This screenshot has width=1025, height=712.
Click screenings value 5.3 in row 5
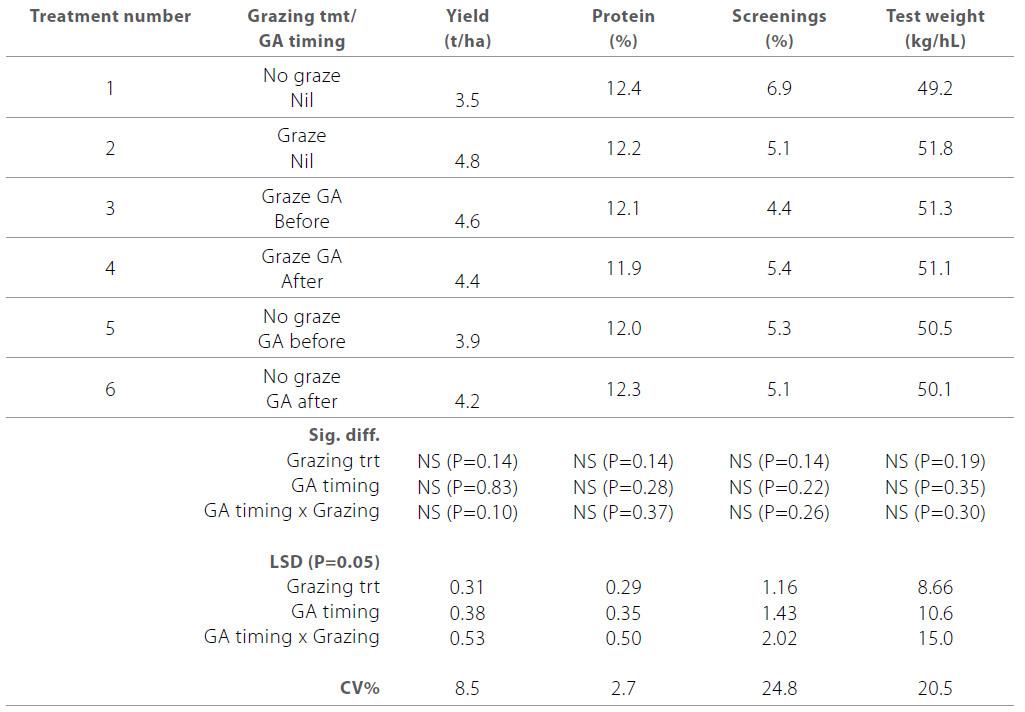778,328
